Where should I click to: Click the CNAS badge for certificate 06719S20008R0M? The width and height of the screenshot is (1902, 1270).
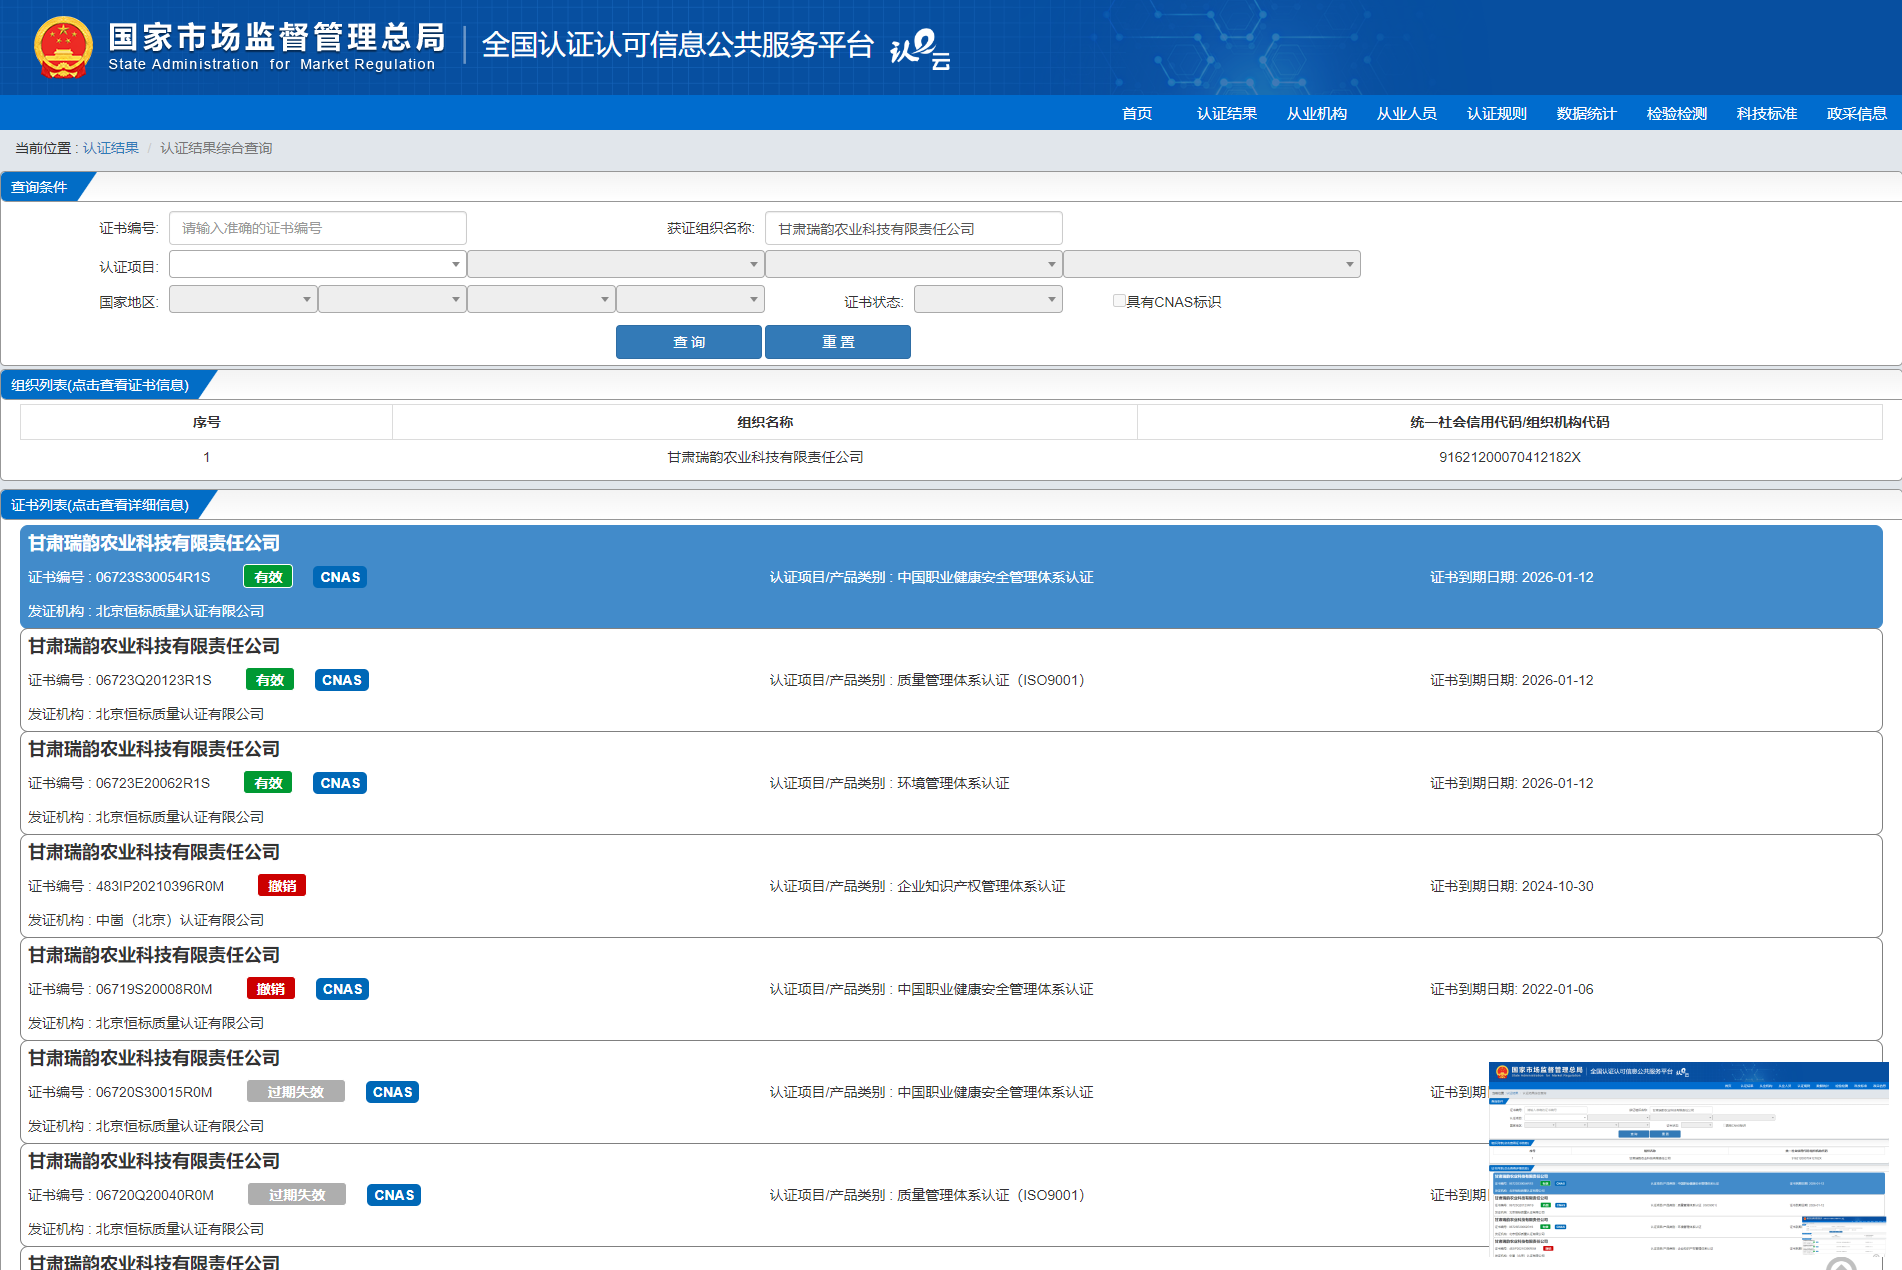click(342, 989)
